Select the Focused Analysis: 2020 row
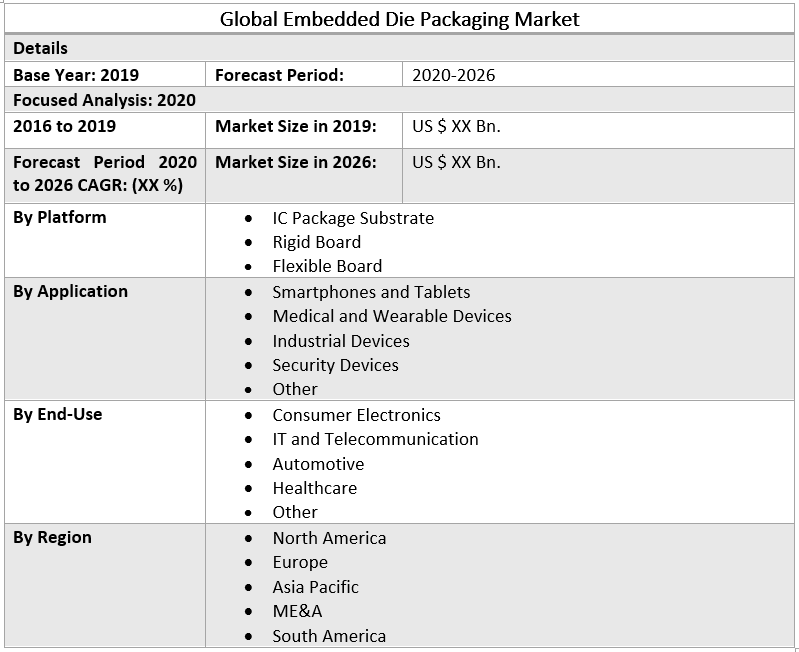Screen dimensions: 799x652 click(x=104, y=100)
